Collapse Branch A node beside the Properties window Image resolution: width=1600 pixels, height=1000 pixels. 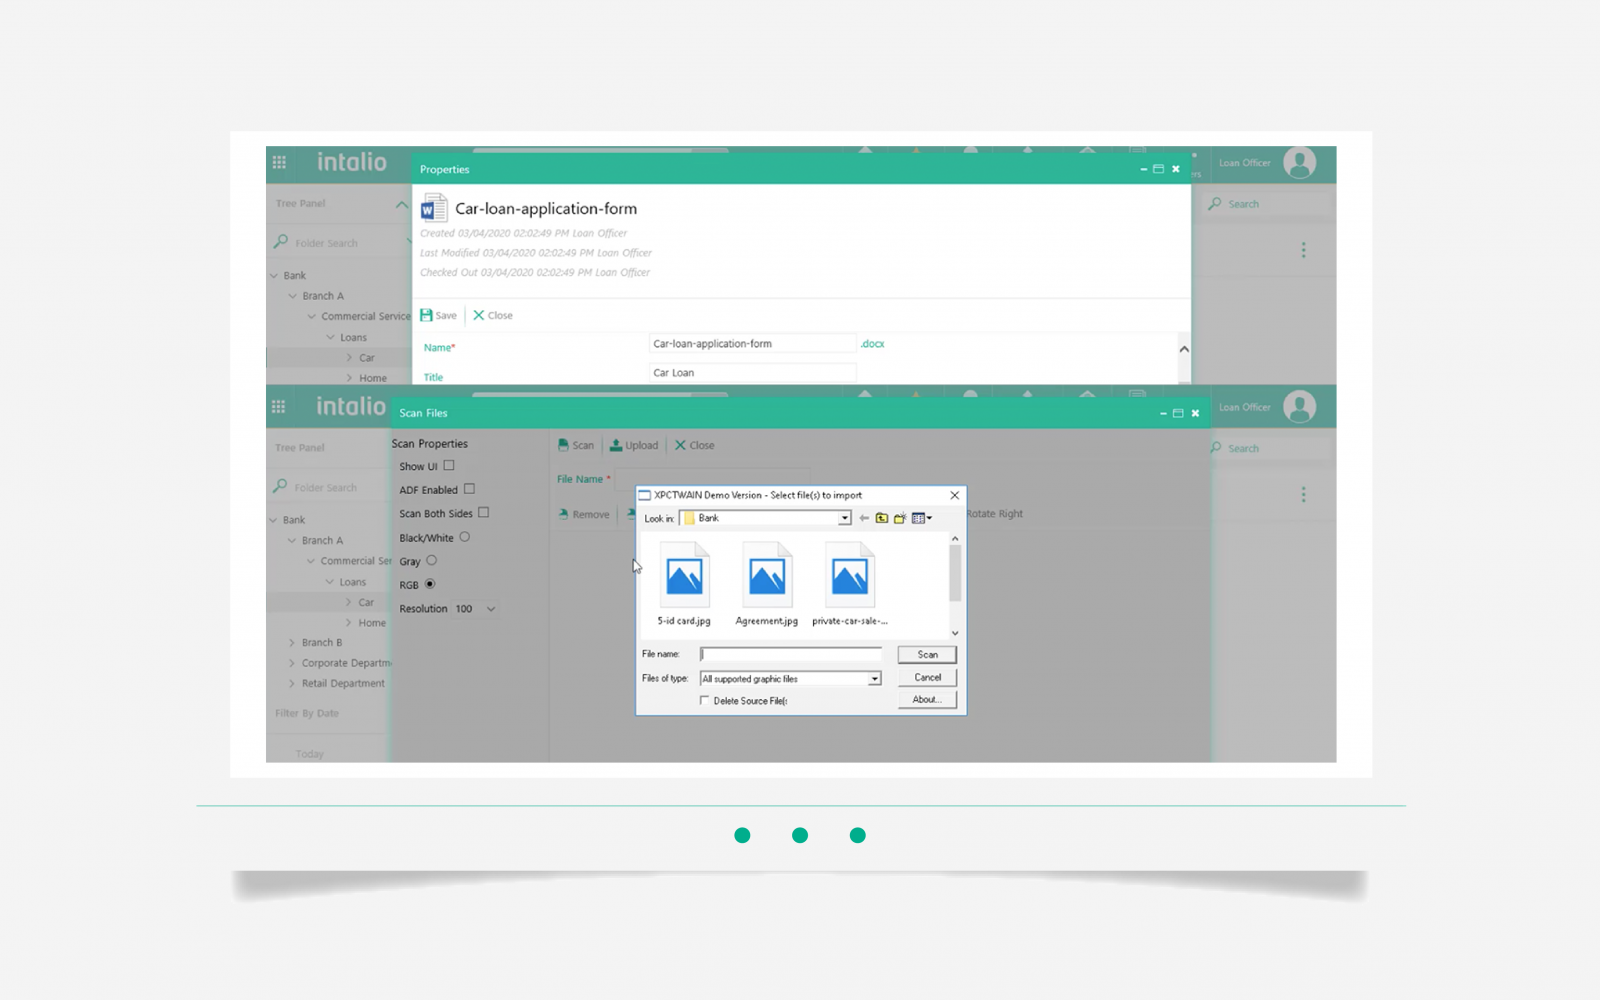tap(293, 296)
